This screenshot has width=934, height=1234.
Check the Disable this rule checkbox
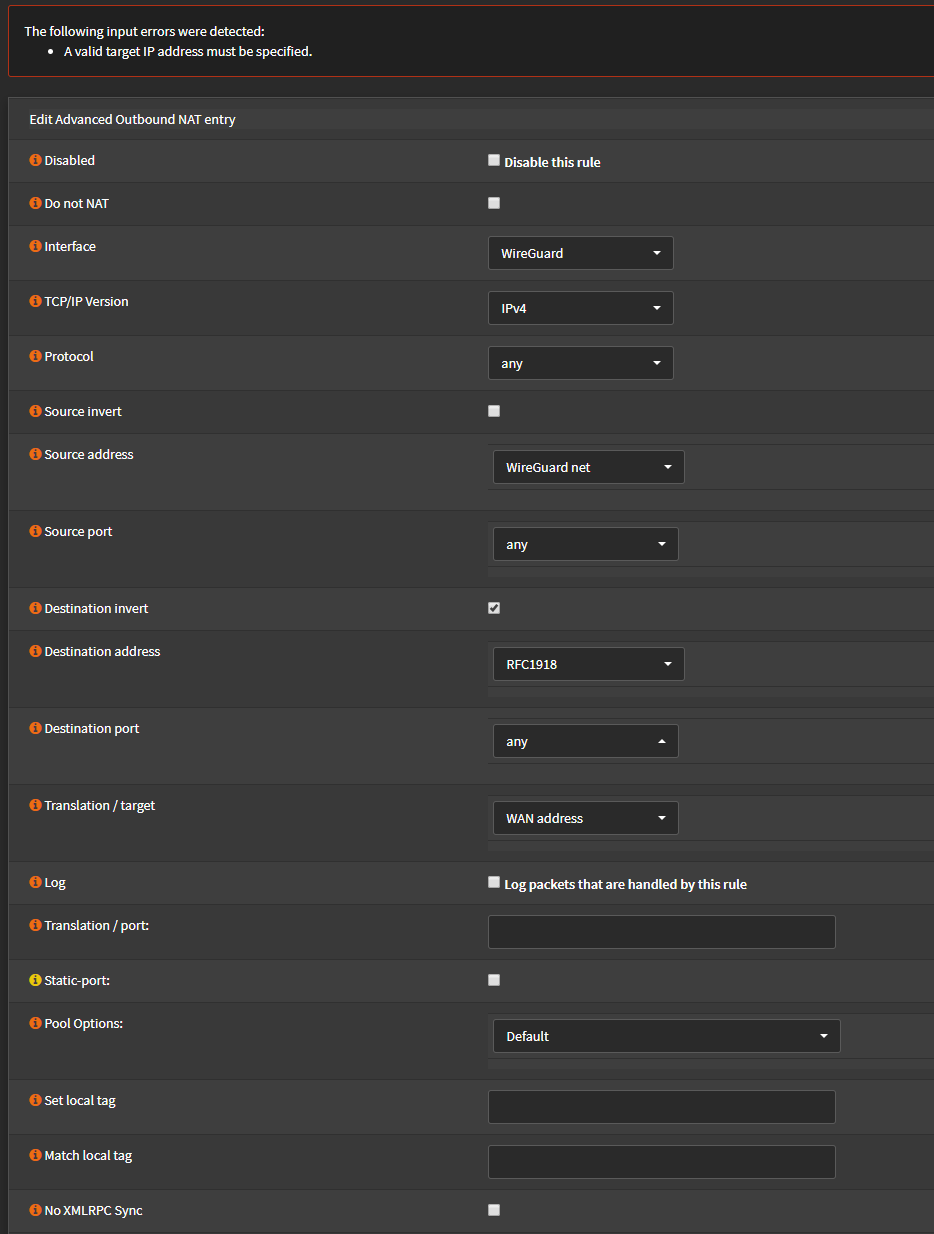(493, 159)
